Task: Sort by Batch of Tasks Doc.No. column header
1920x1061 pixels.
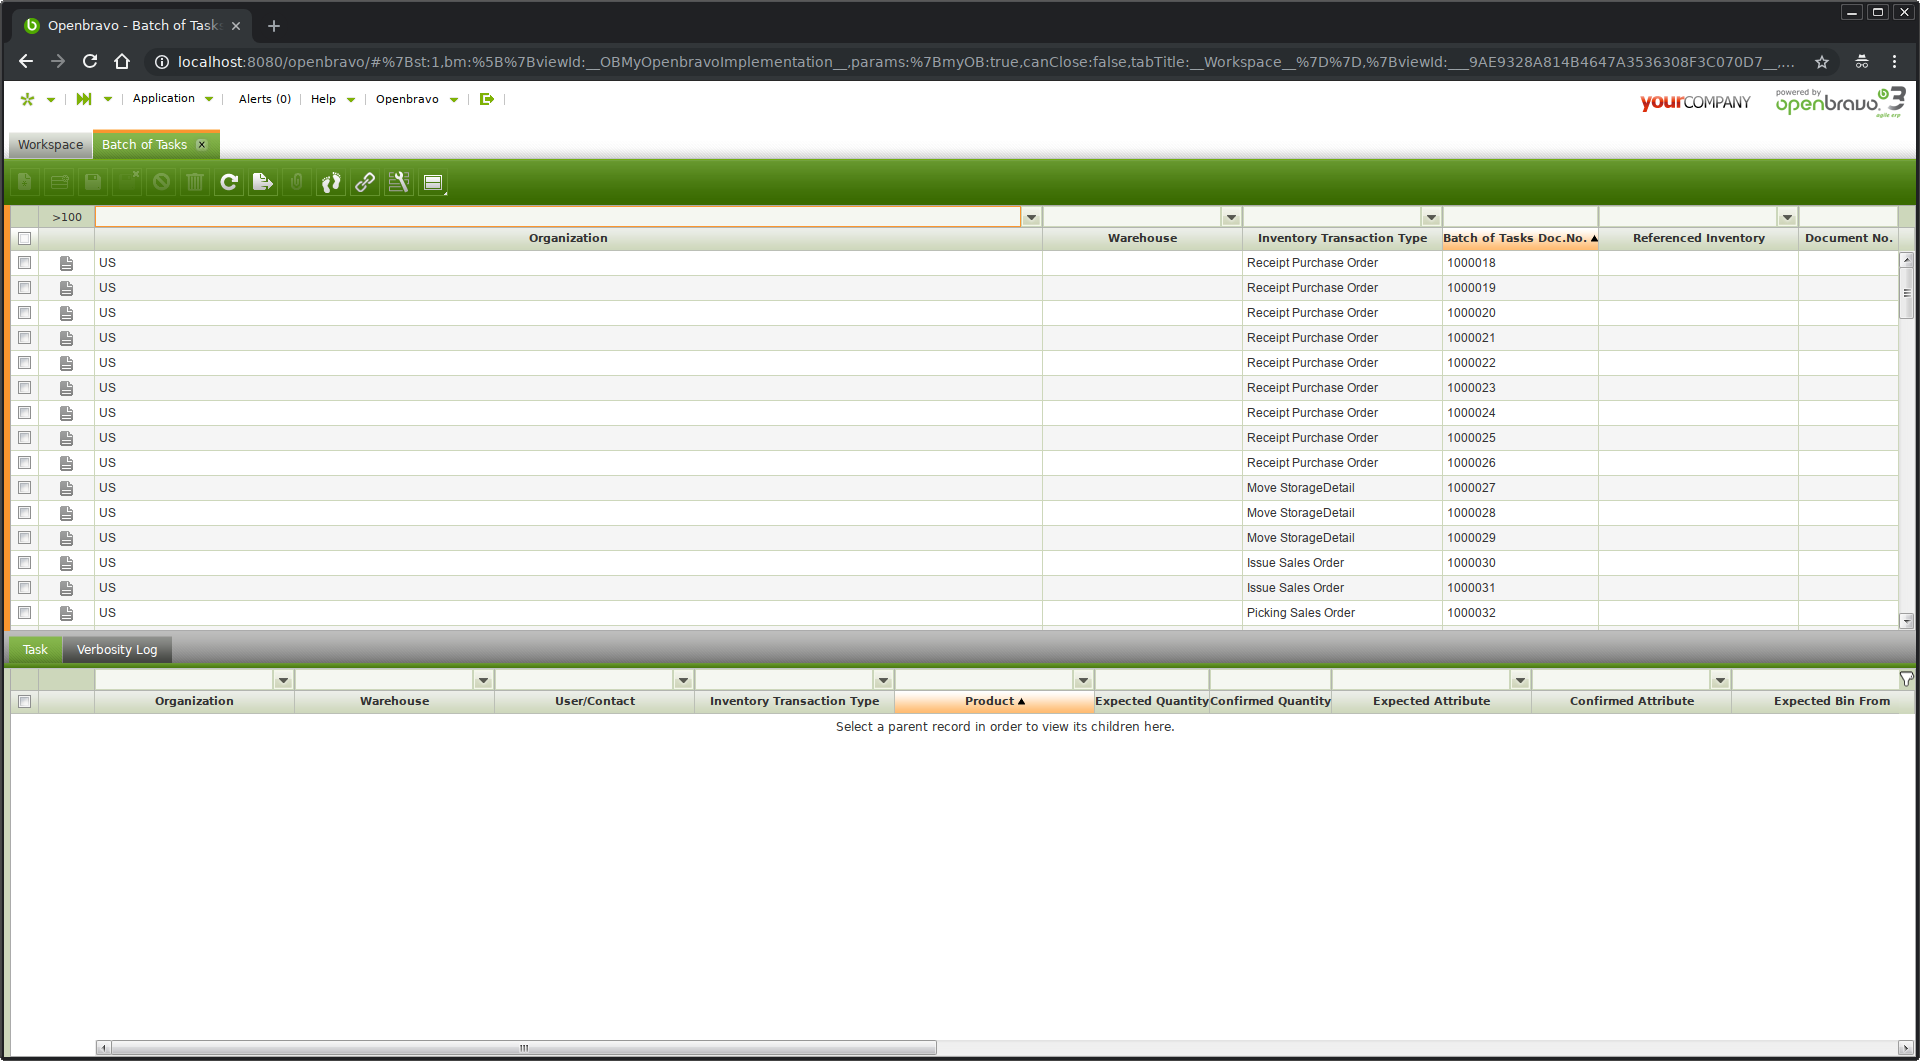Action: point(1520,238)
